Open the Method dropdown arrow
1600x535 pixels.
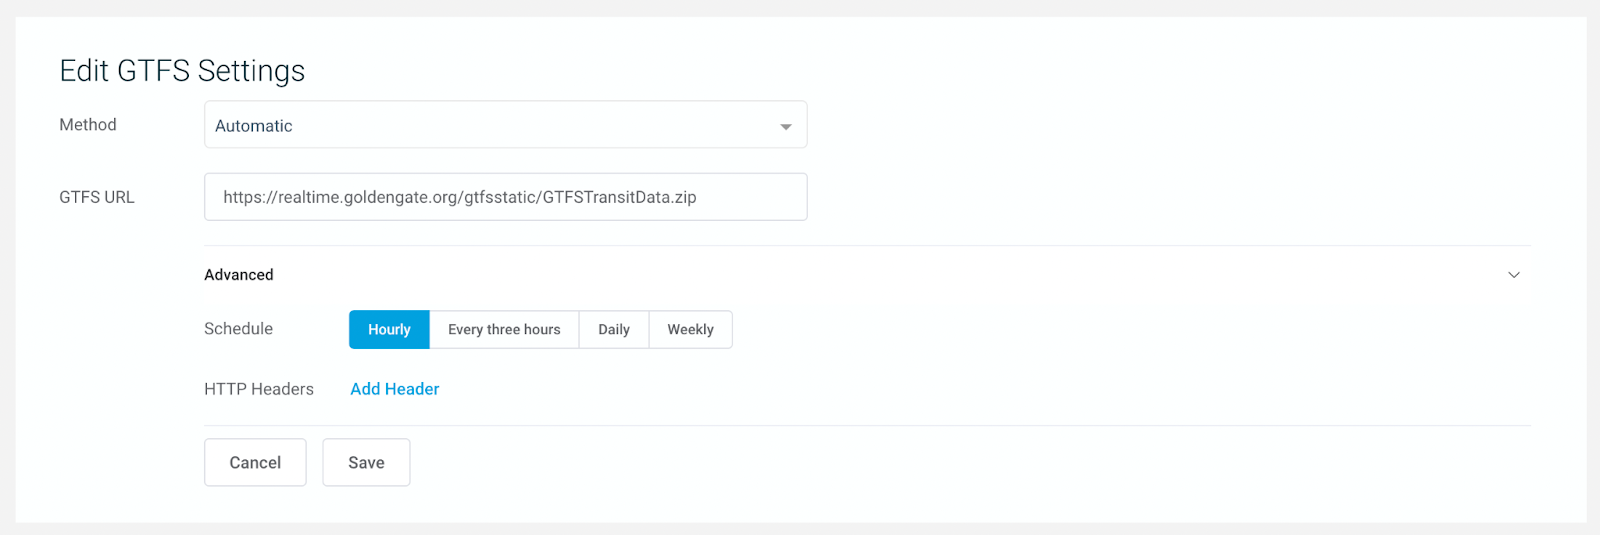pos(786,127)
